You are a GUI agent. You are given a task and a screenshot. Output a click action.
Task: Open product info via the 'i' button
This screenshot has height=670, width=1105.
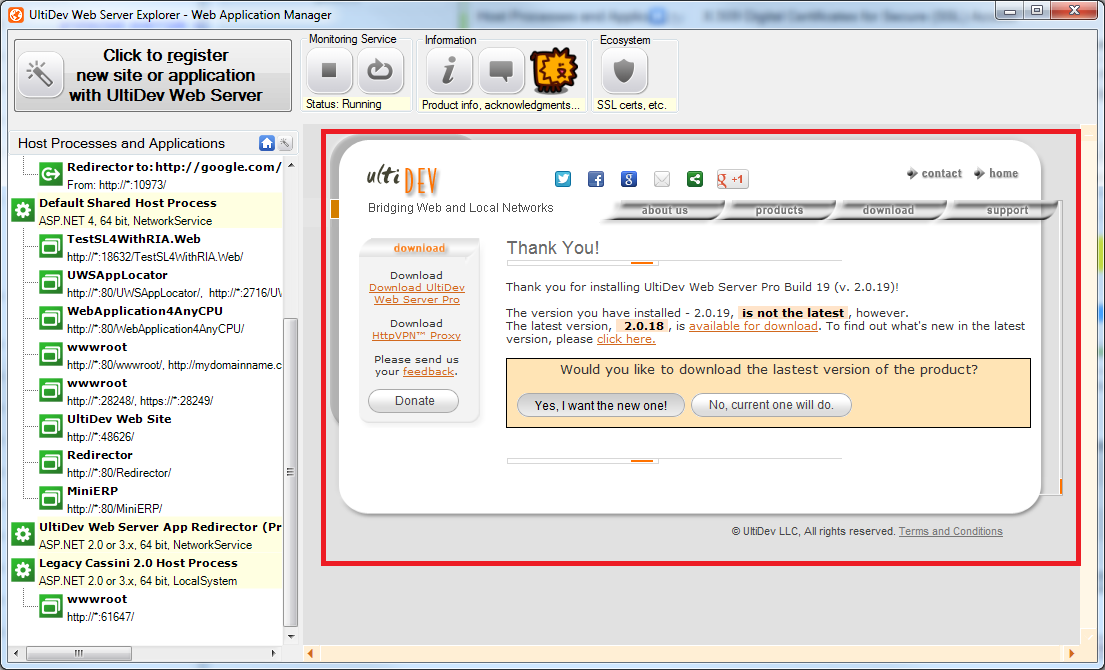[x=449, y=70]
